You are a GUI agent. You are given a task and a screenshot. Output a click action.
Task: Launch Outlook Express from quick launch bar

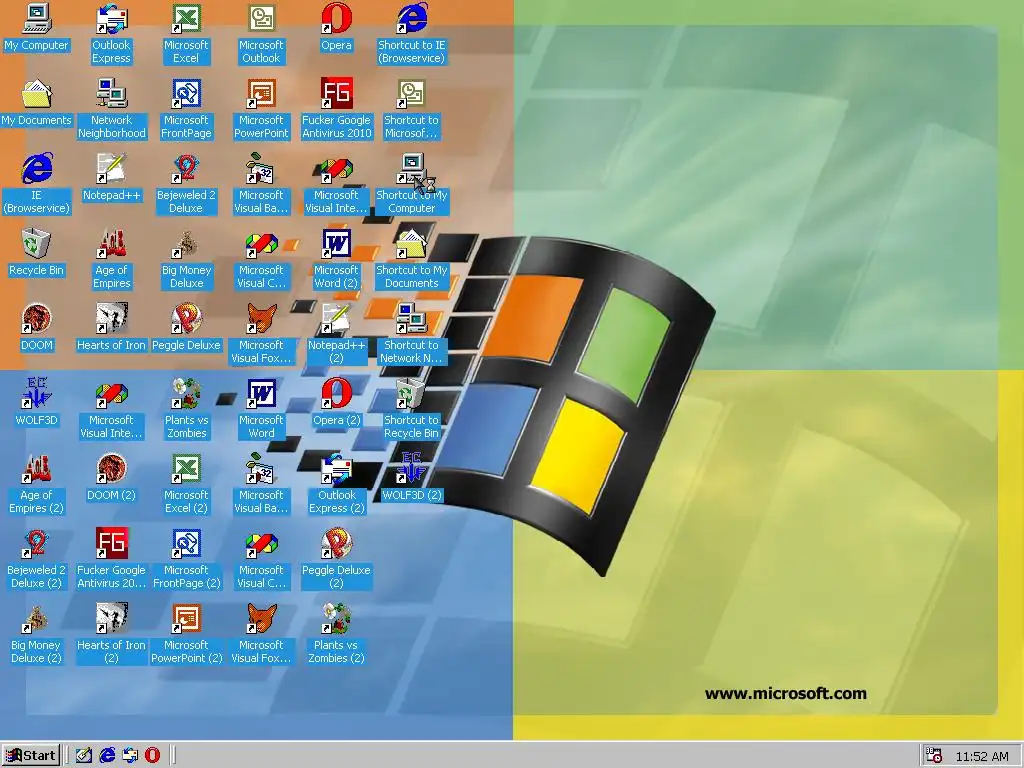130,756
